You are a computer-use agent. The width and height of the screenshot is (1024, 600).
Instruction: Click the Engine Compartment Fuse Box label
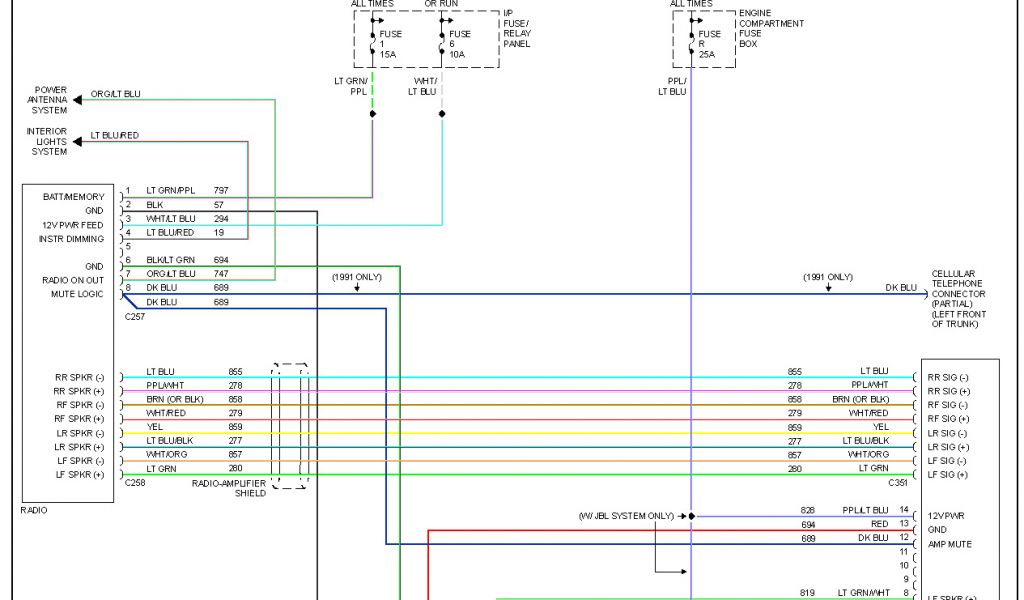[x=770, y=29]
